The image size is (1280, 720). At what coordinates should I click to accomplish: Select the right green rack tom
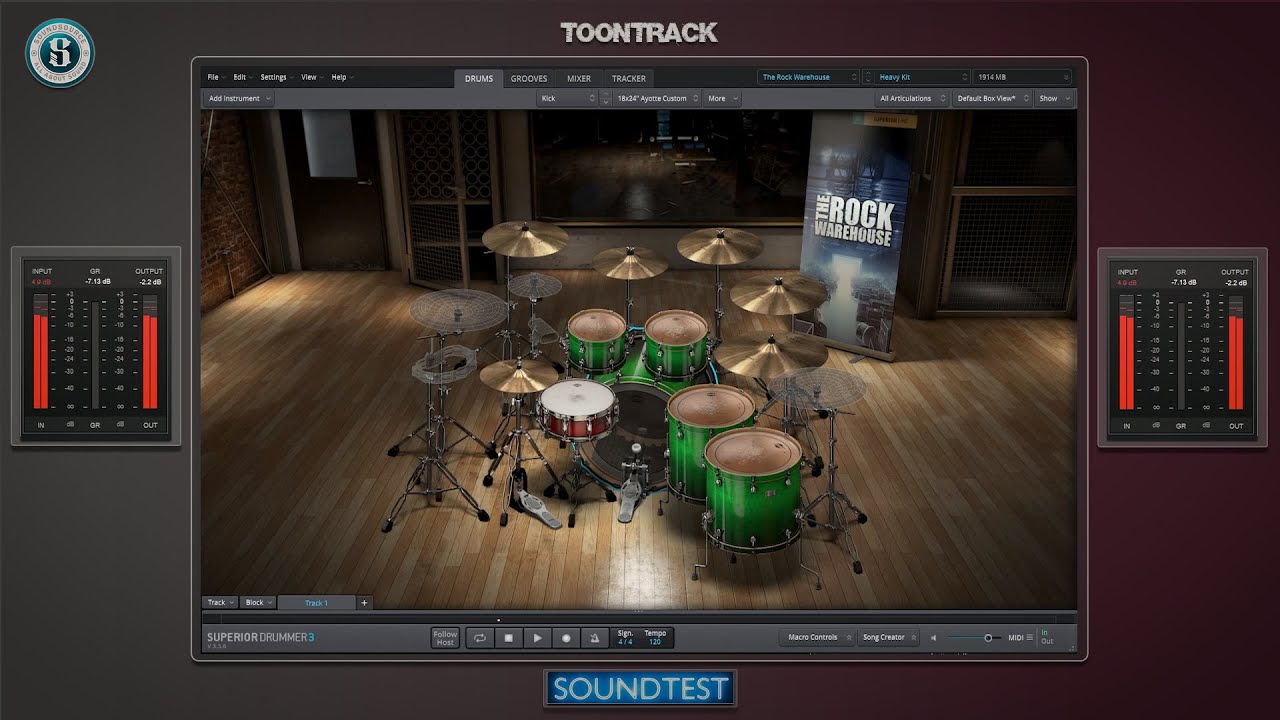(x=678, y=343)
